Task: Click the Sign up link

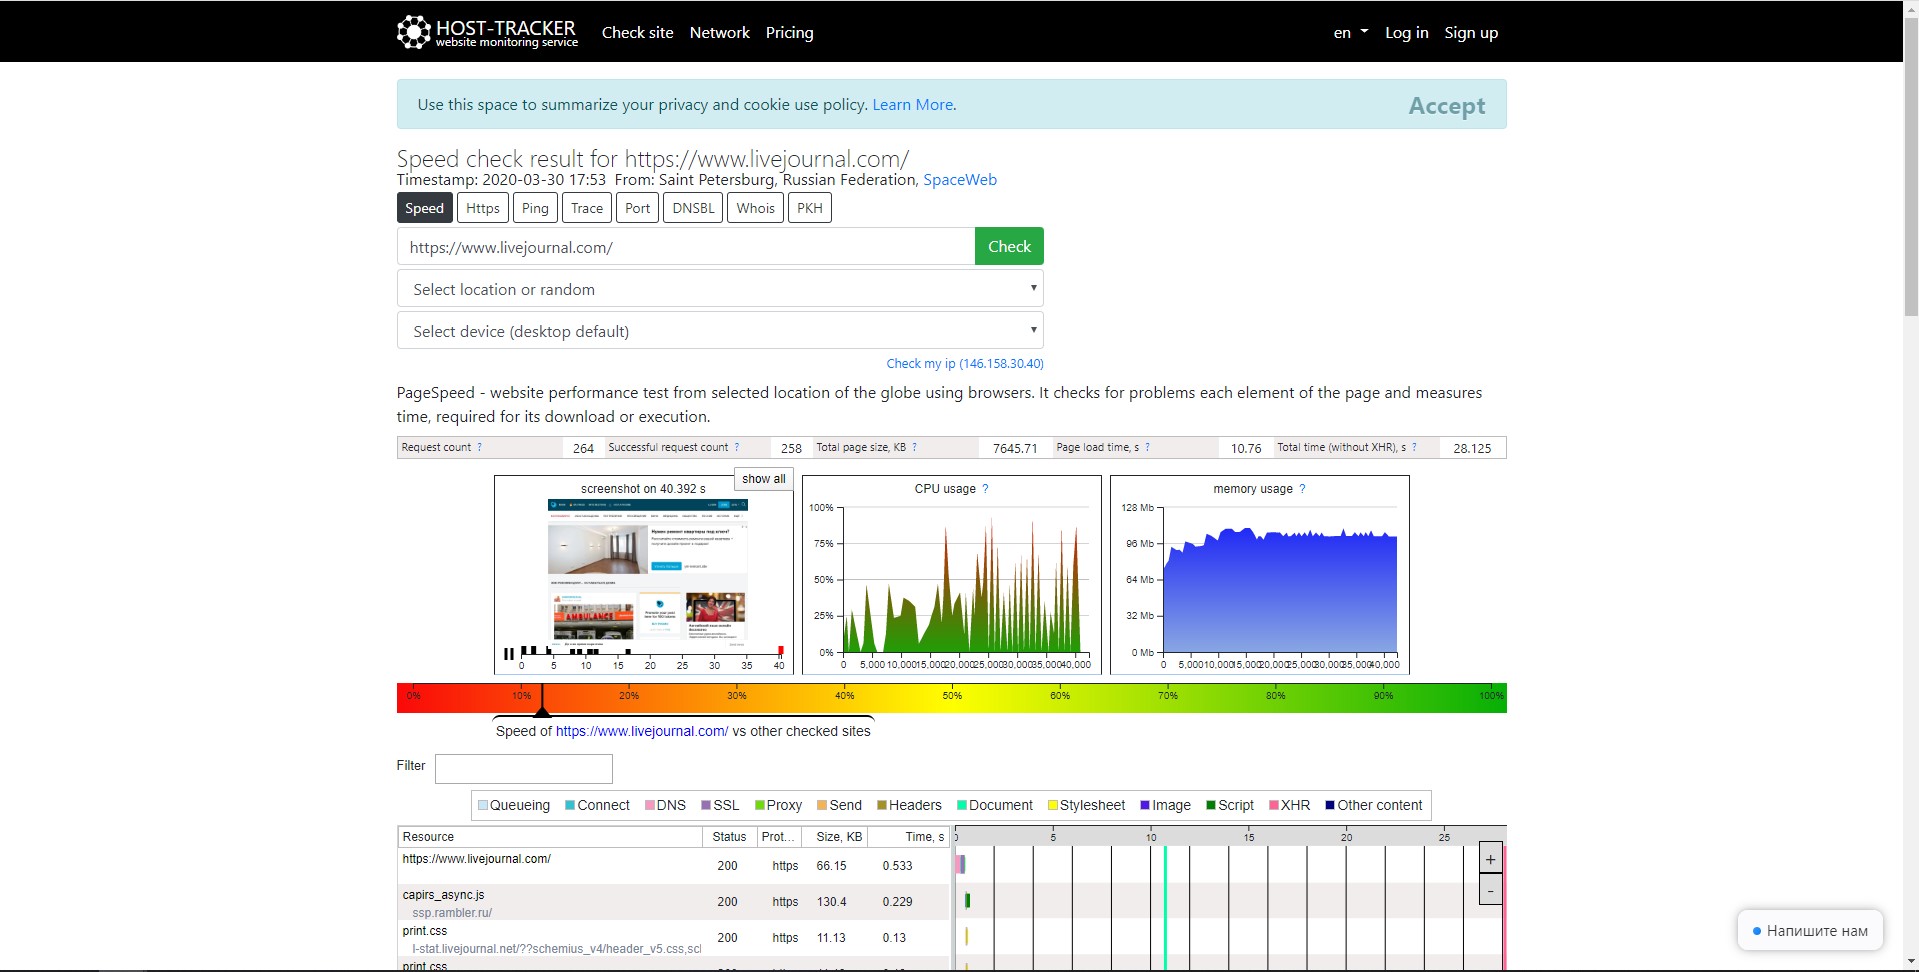Action: coord(1471,32)
